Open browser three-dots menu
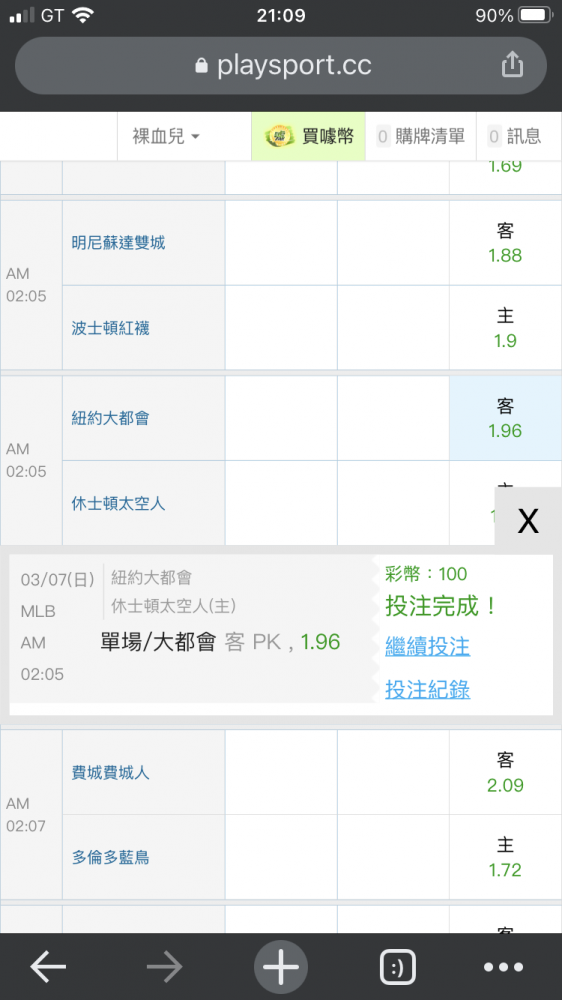This screenshot has height=1000, width=562. point(503,967)
